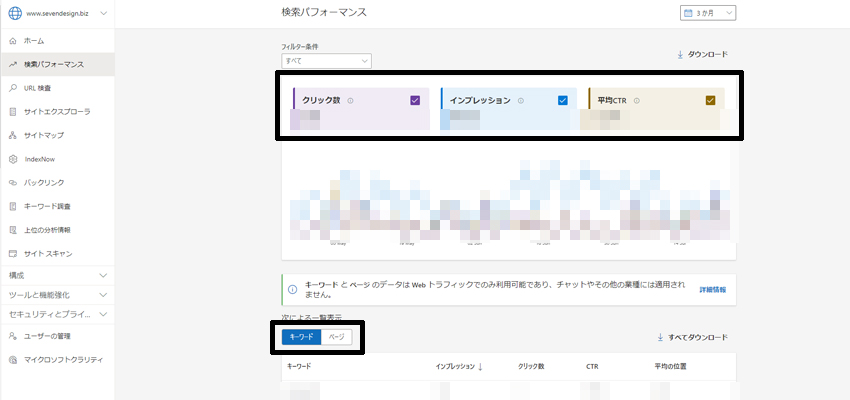
Task: Click the IndexNow gear icon
Action: pyautogui.click(x=13, y=159)
